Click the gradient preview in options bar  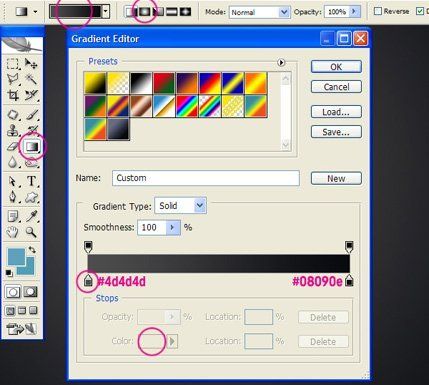click(x=75, y=12)
